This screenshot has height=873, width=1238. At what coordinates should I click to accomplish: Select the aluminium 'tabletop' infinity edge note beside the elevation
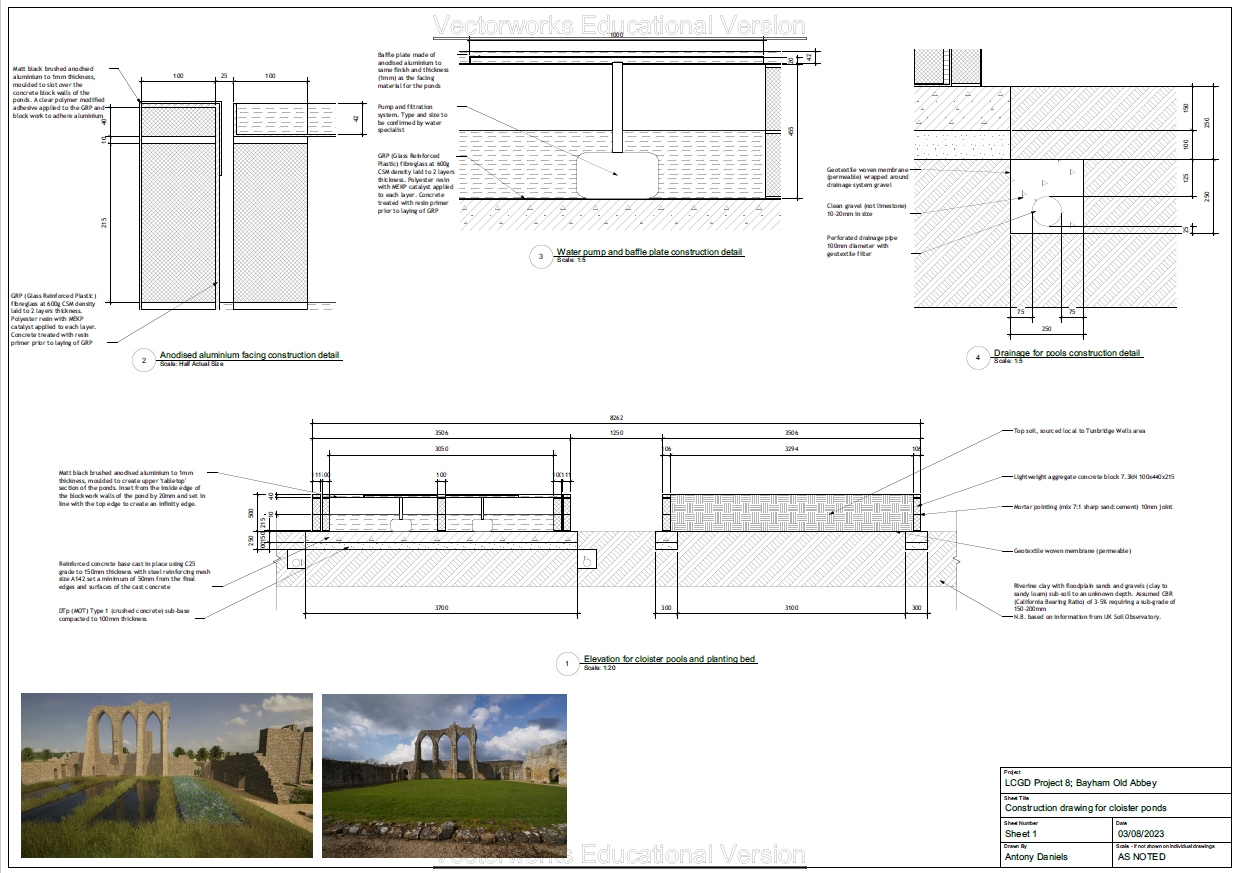(x=133, y=488)
